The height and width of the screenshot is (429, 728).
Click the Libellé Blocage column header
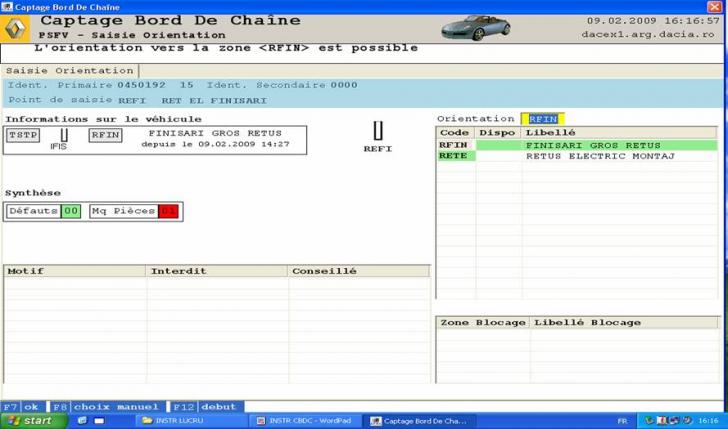pos(624,322)
